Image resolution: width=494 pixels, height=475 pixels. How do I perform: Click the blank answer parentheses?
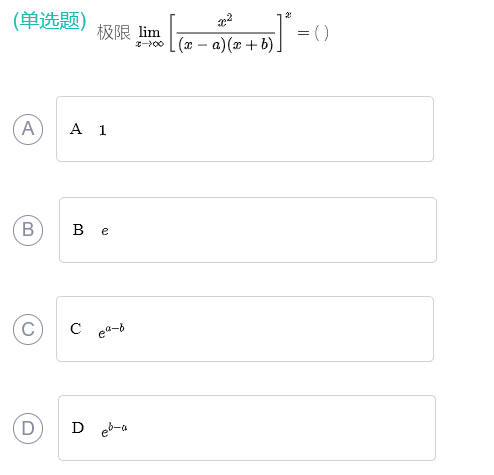322,33
